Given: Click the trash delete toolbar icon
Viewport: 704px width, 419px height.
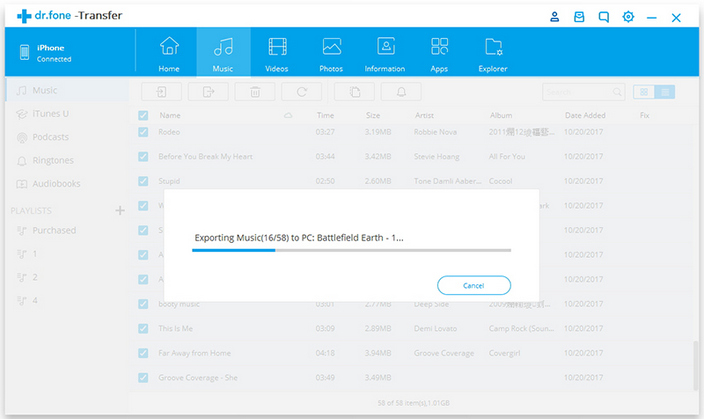Looking at the screenshot, I should (255, 92).
